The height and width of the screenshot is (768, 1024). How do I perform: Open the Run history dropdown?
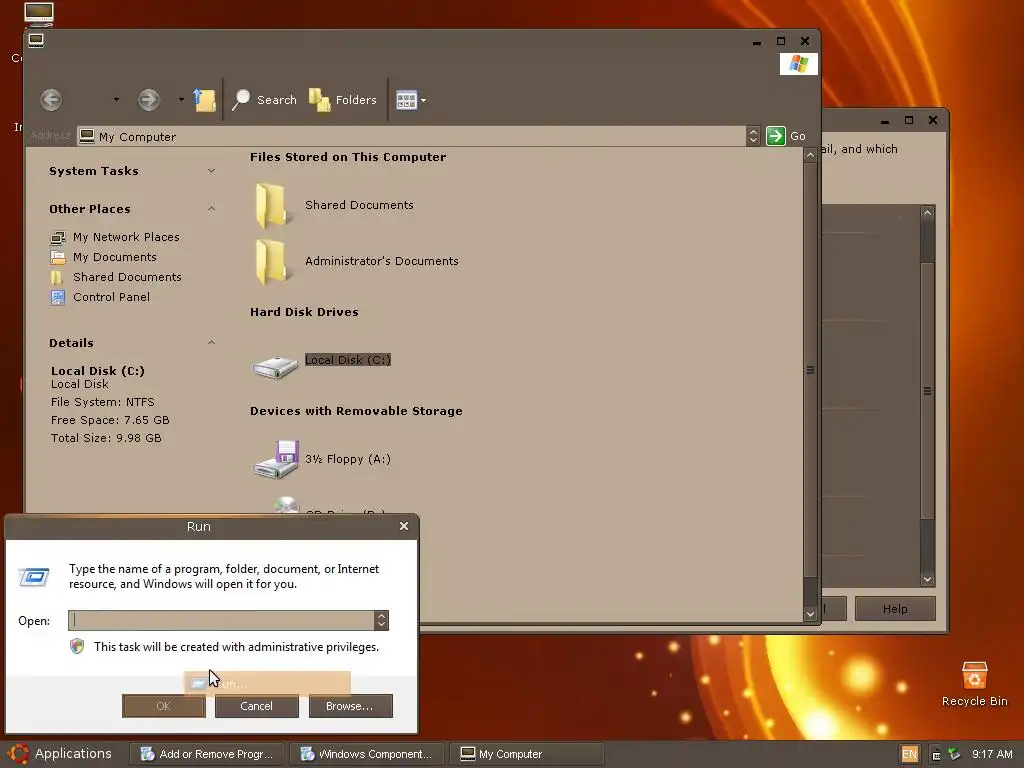coord(381,620)
